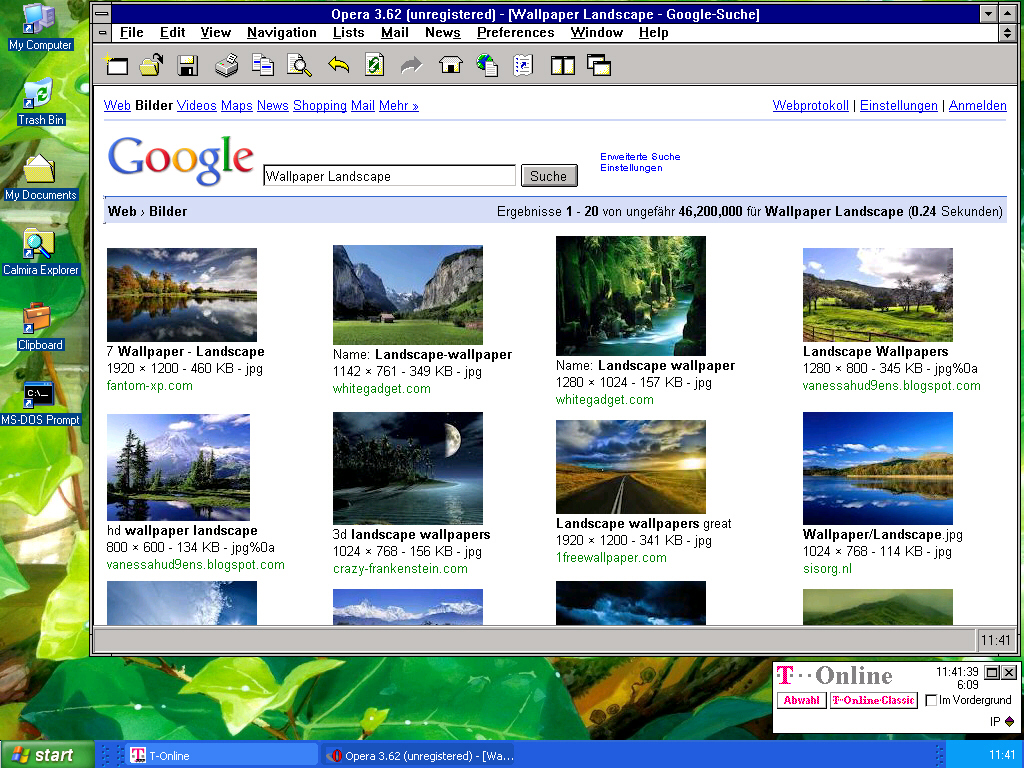Click the Tile windows icon
Viewport: 1024px width, 768px height.
click(562, 65)
